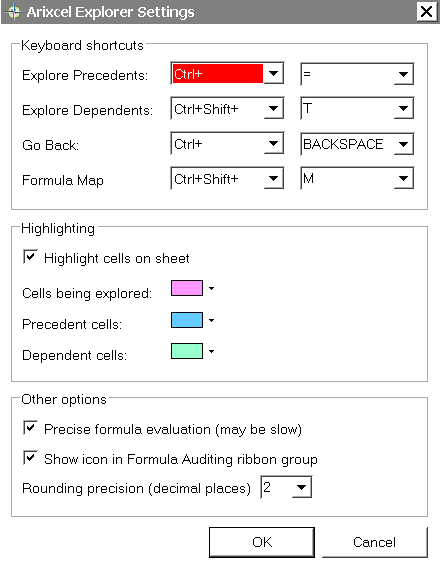
Task: Confirm settings with the OK button
Action: point(262,542)
